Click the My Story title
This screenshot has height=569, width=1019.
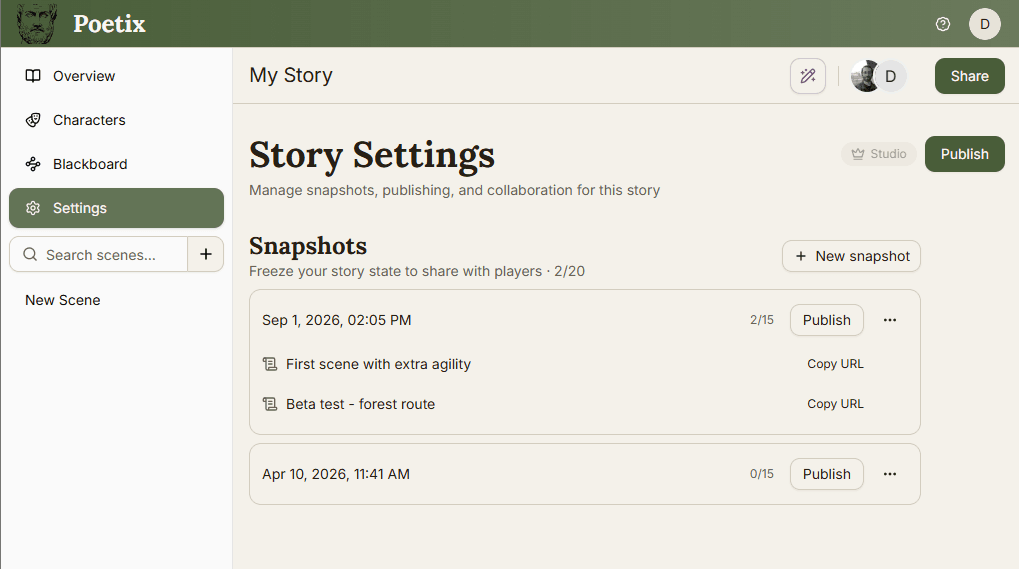click(x=291, y=75)
